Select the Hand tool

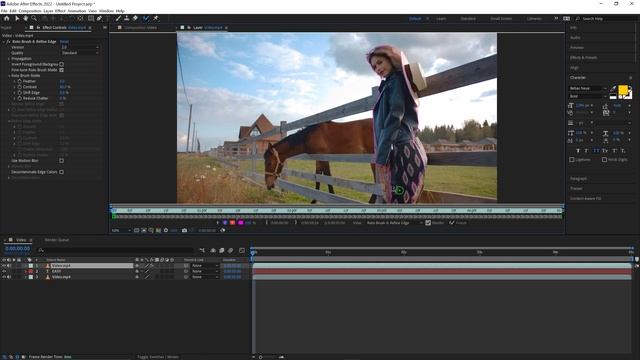(x=25, y=18)
